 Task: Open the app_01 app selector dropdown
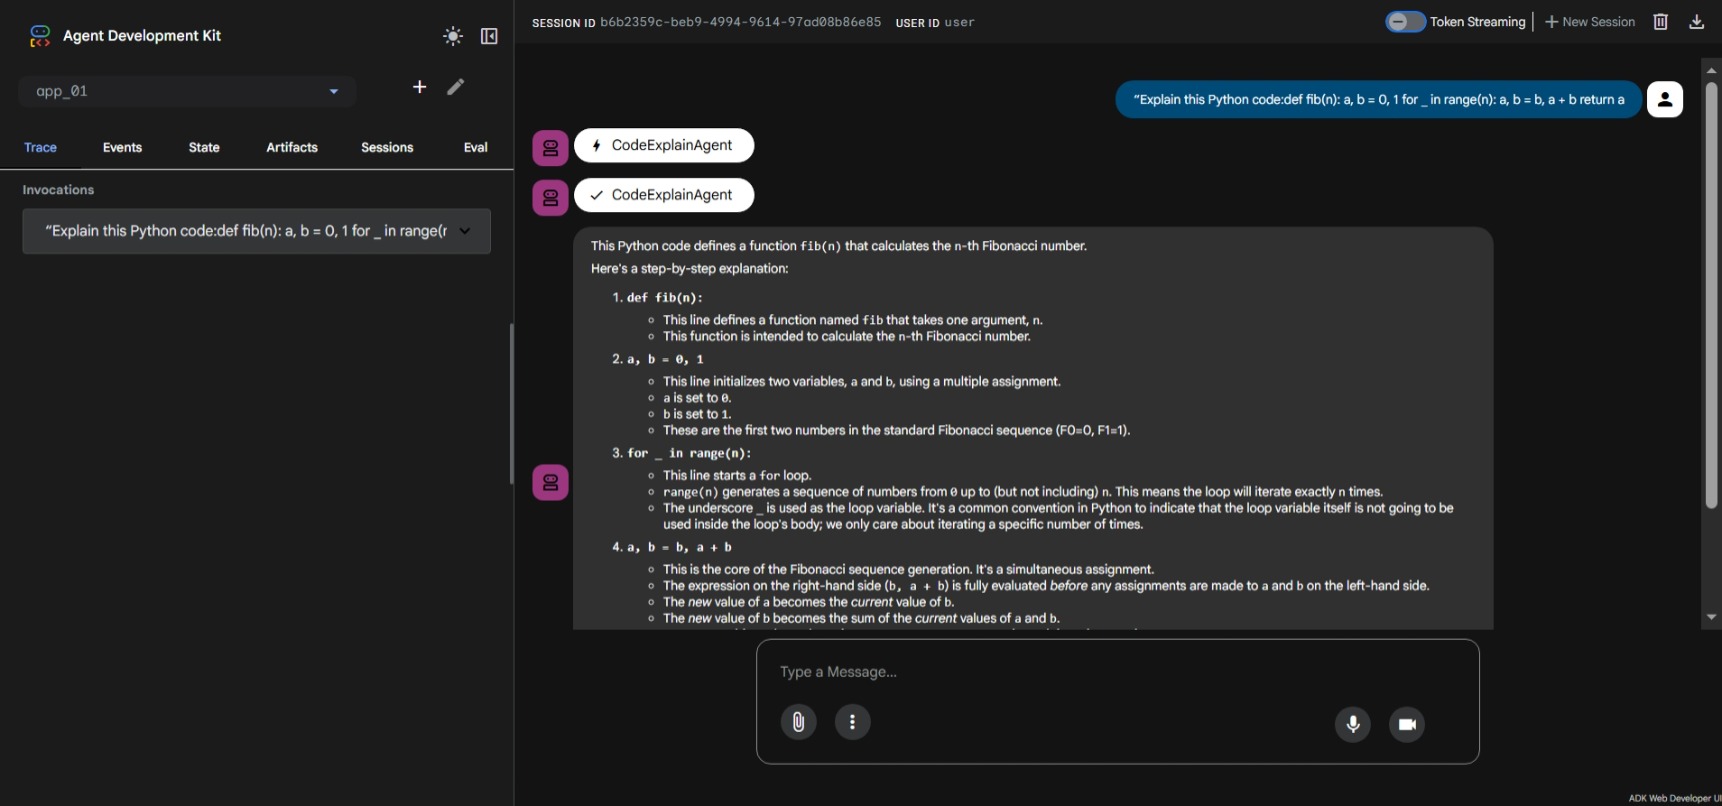[187, 91]
